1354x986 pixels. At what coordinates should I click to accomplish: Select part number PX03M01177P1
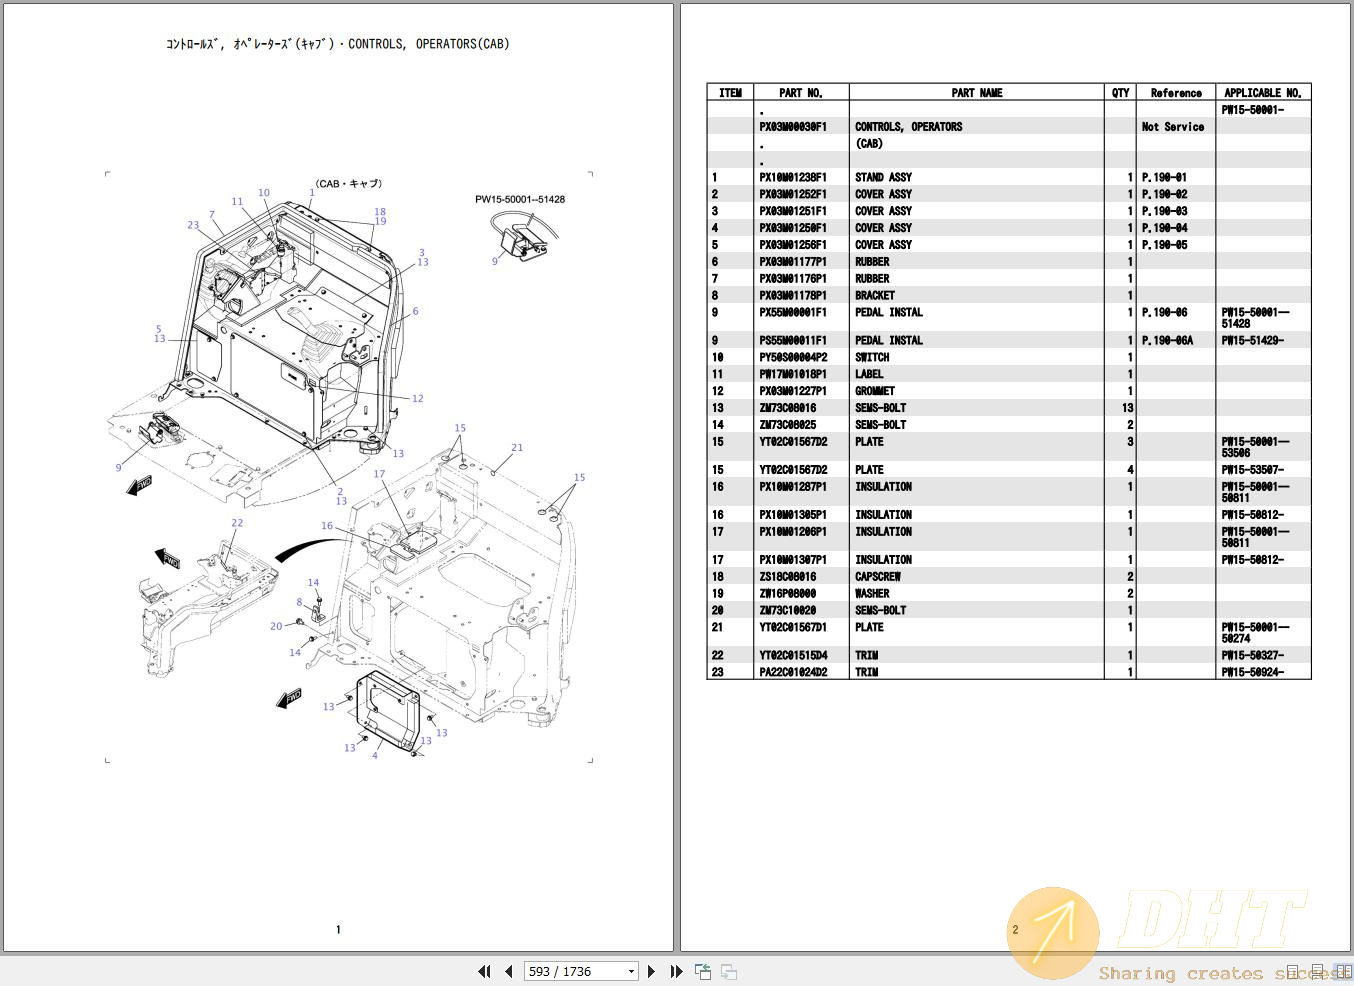pos(793,262)
